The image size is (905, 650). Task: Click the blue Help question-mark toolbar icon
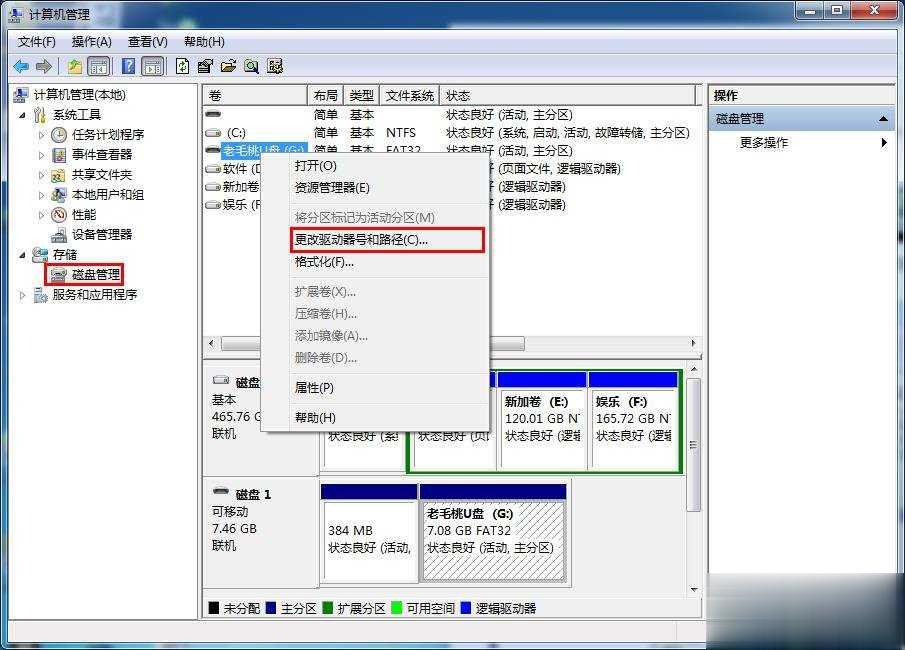pyautogui.click(x=129, y=66)
